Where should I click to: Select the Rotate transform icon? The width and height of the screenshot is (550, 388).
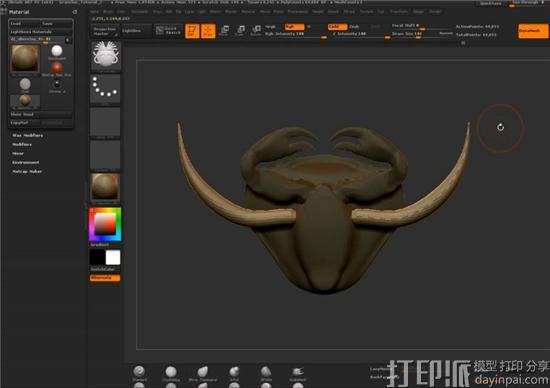(256, 31)
